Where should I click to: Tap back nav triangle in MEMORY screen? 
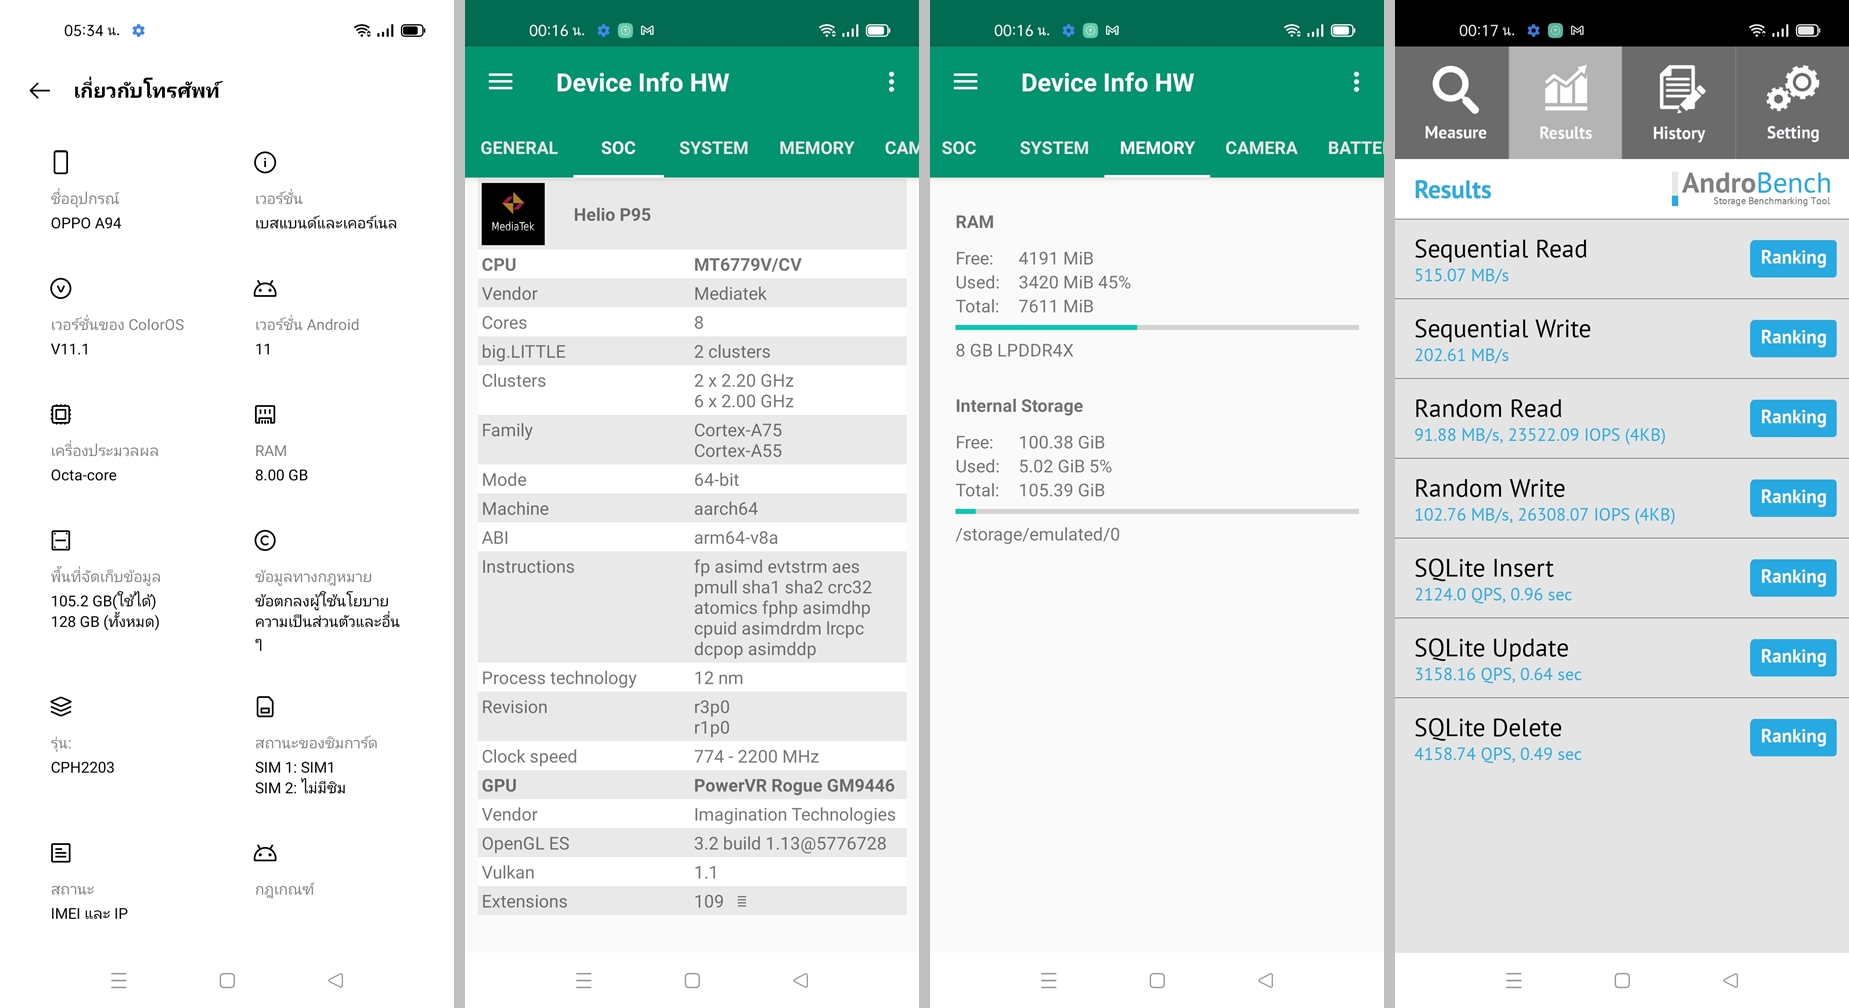(1266, 980)
